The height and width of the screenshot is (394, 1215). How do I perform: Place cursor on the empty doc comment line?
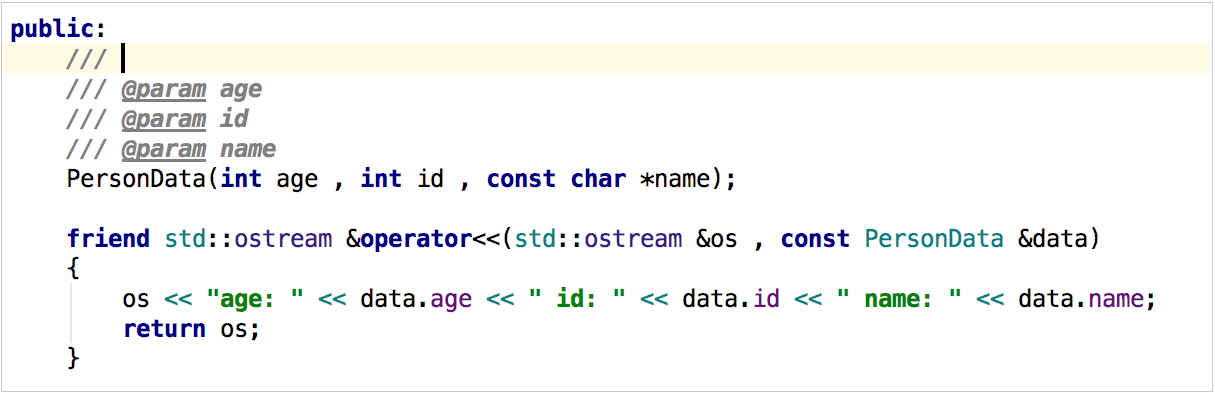[x=607, y=58]
